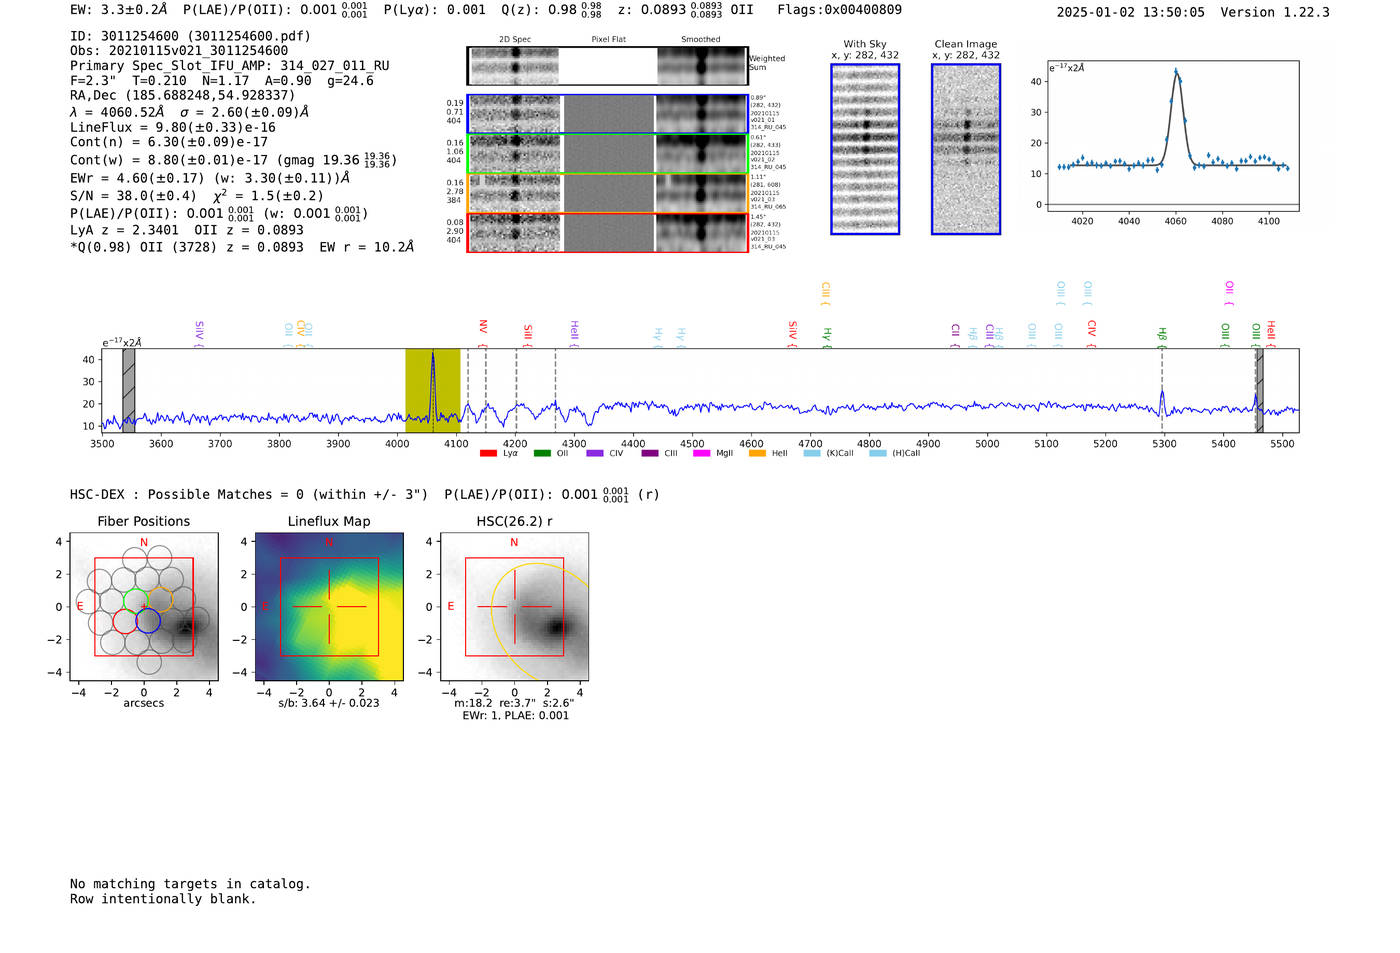This screenshot has height=953, width=1400.
Task: Click the Cont(w) gmag 19.36 line
Action: pos(234,159)
